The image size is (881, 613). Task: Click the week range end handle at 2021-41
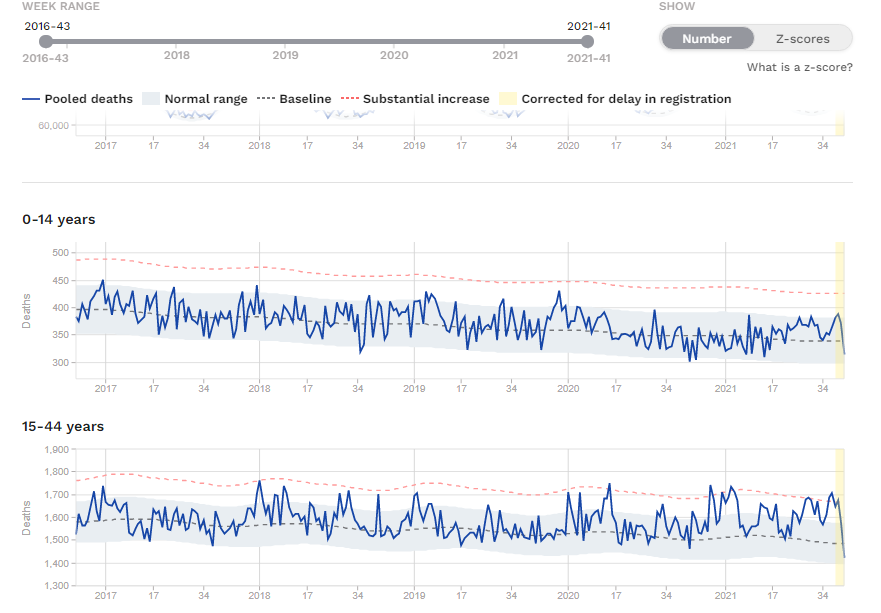[x=588, y=41]
